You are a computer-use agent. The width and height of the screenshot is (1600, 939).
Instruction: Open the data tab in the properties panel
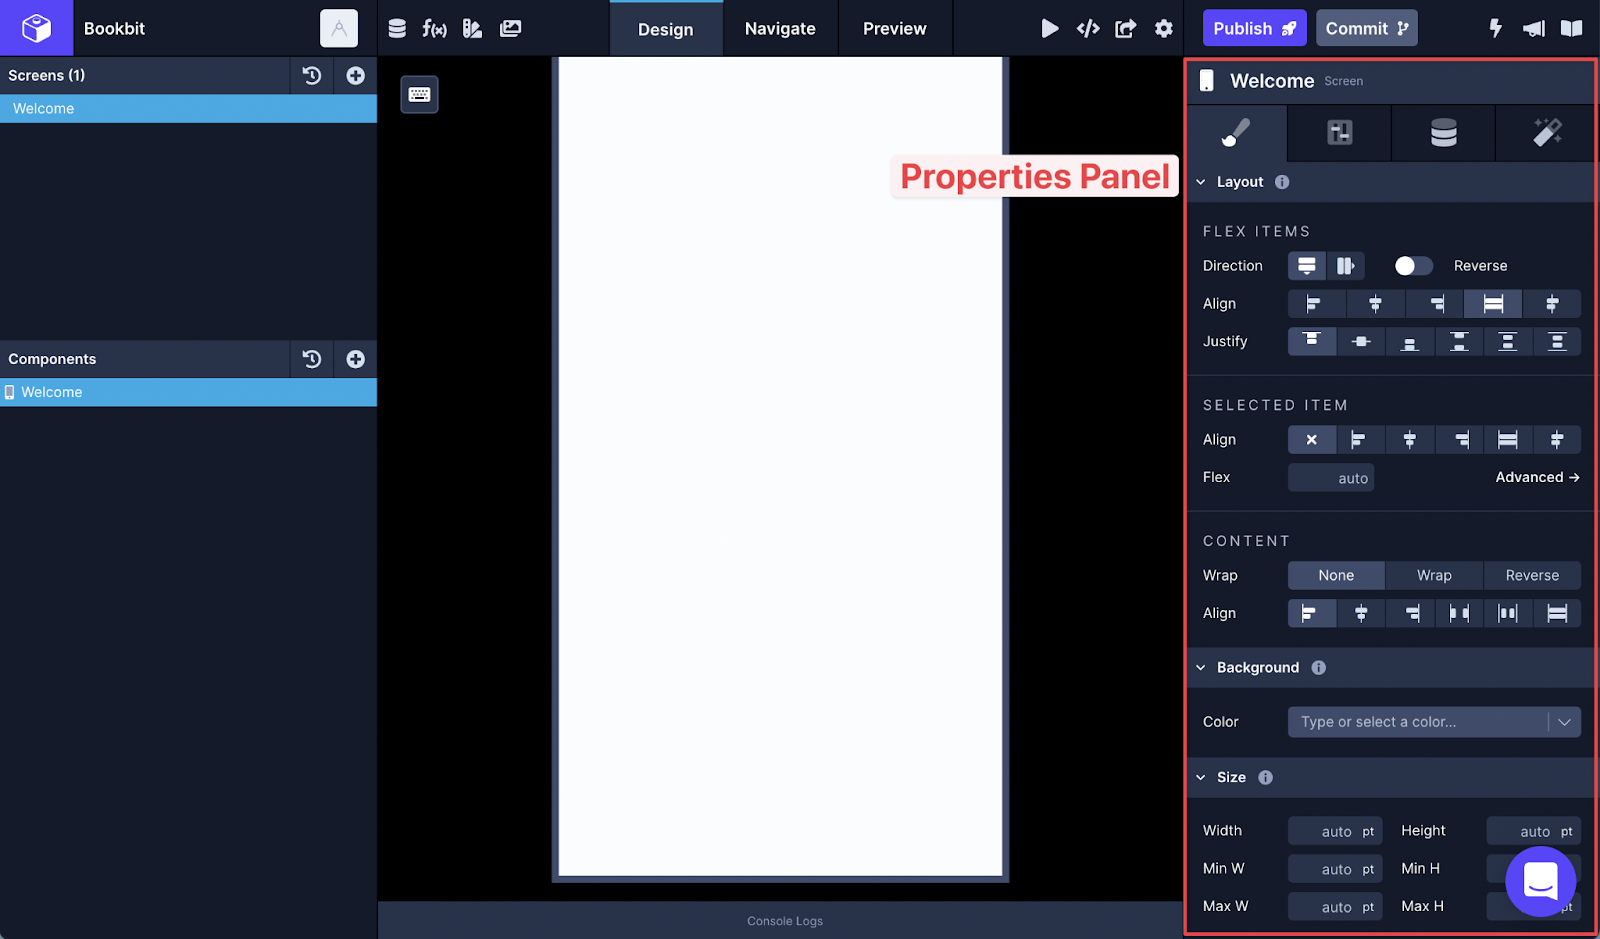pyautogui.click(x=1442, y=133)
